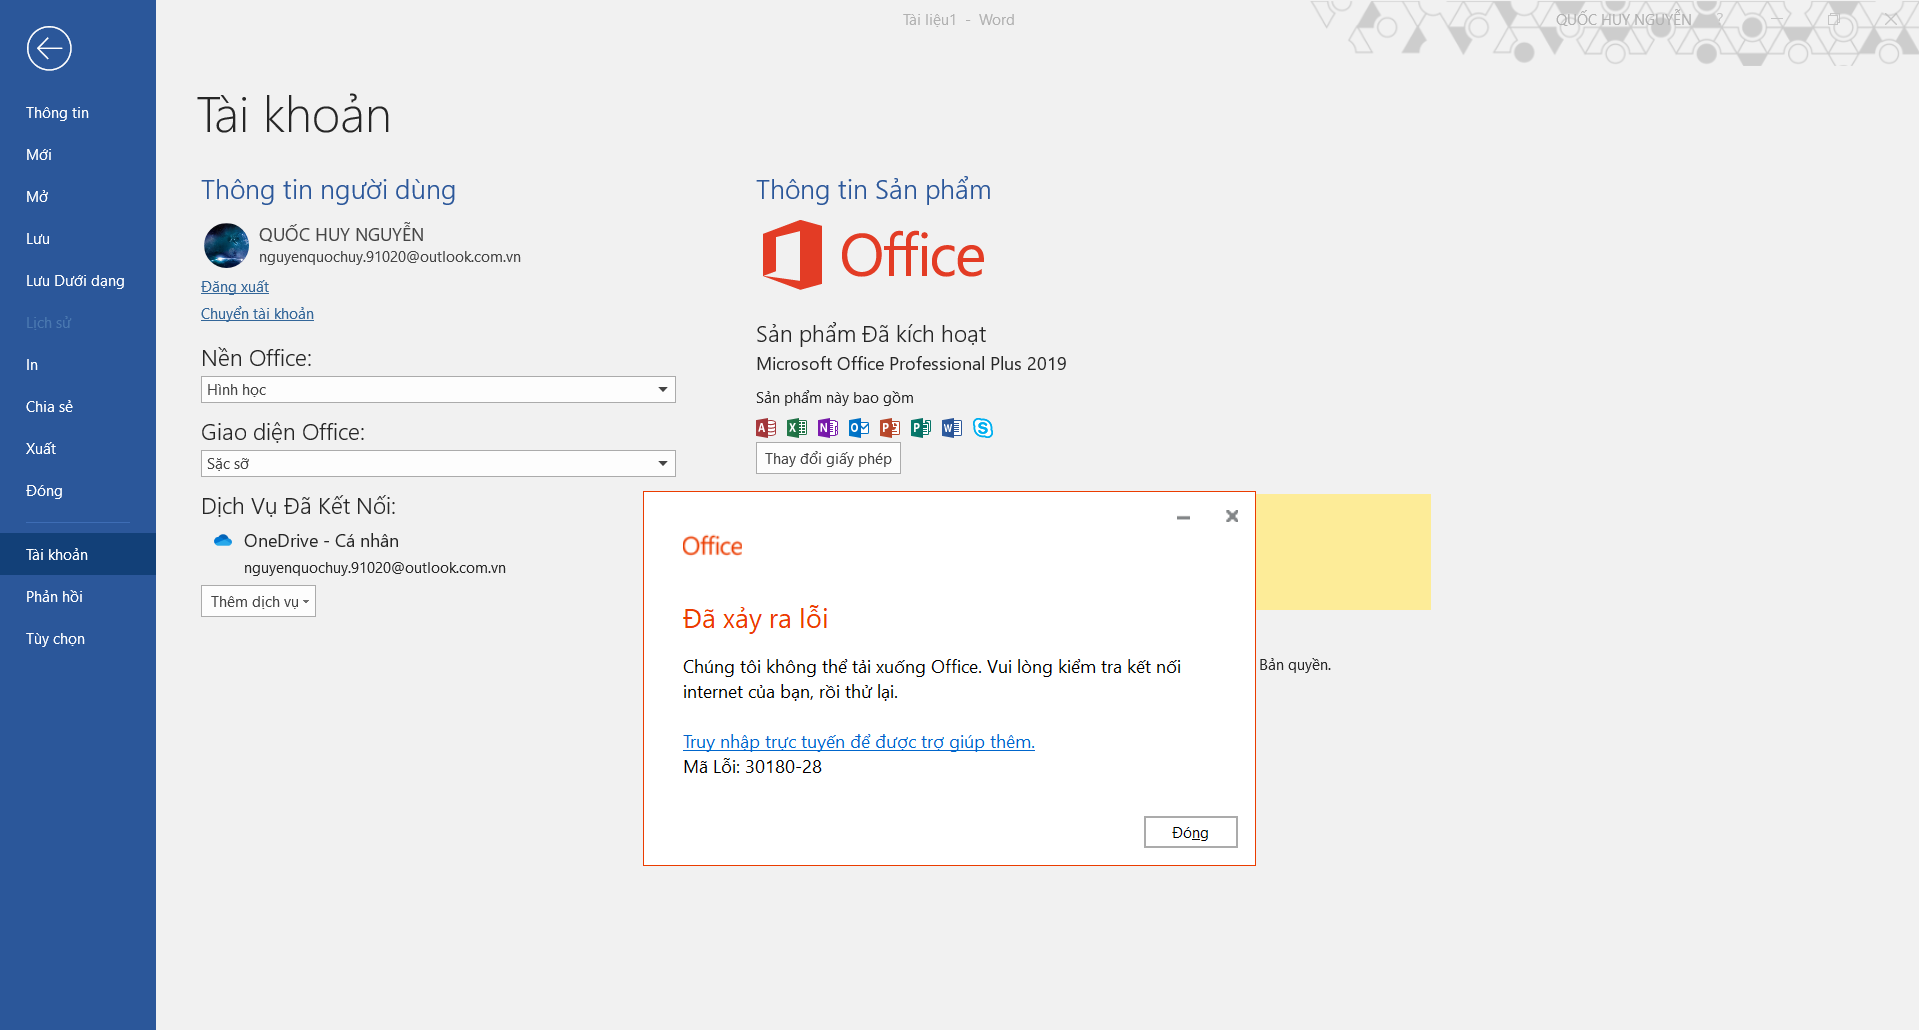Select Mới in the sidebar
The height and width of the screenshot is (1030, 1919).
point(78,155)
